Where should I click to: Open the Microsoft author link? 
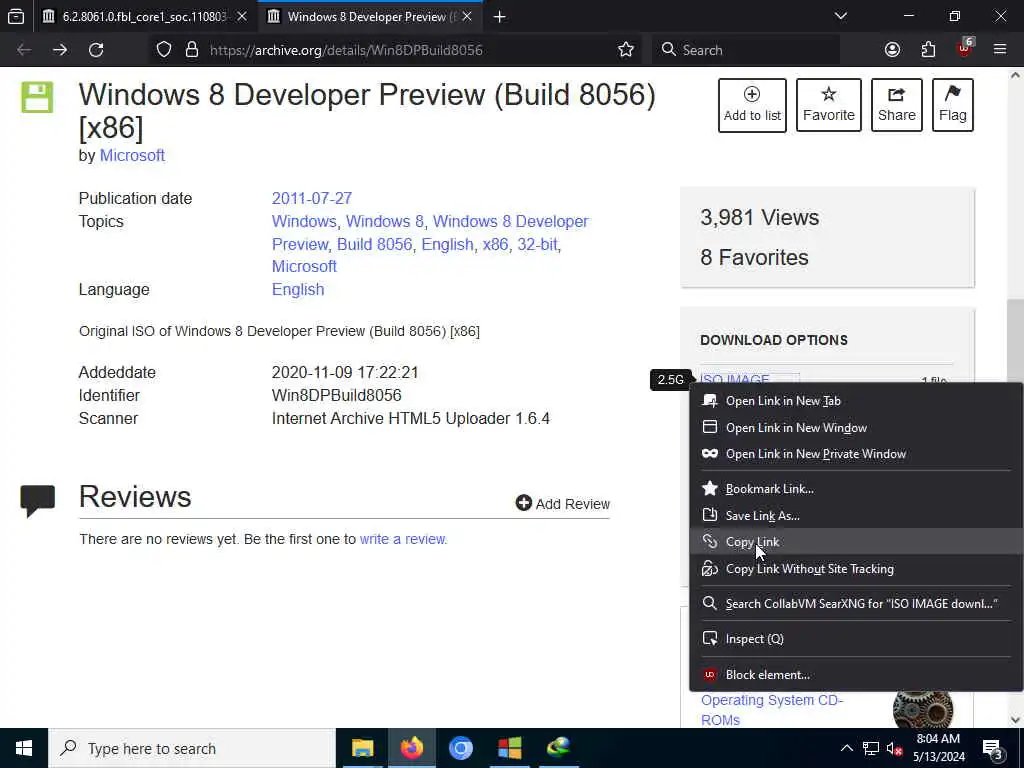click(132, 155)
